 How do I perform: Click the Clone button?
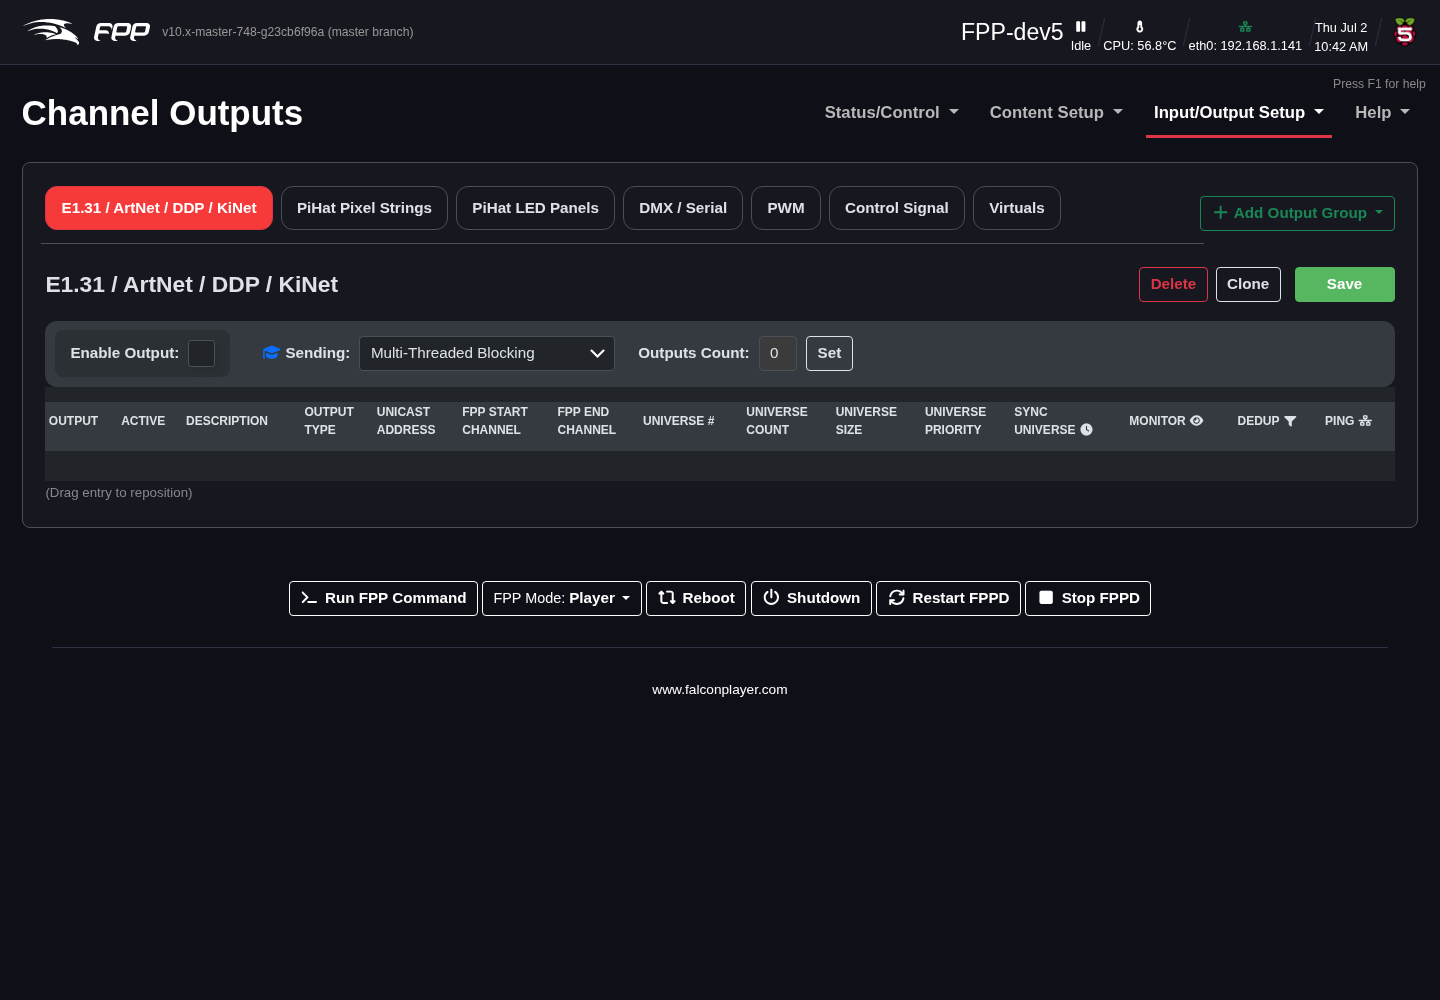[1248, 284]
